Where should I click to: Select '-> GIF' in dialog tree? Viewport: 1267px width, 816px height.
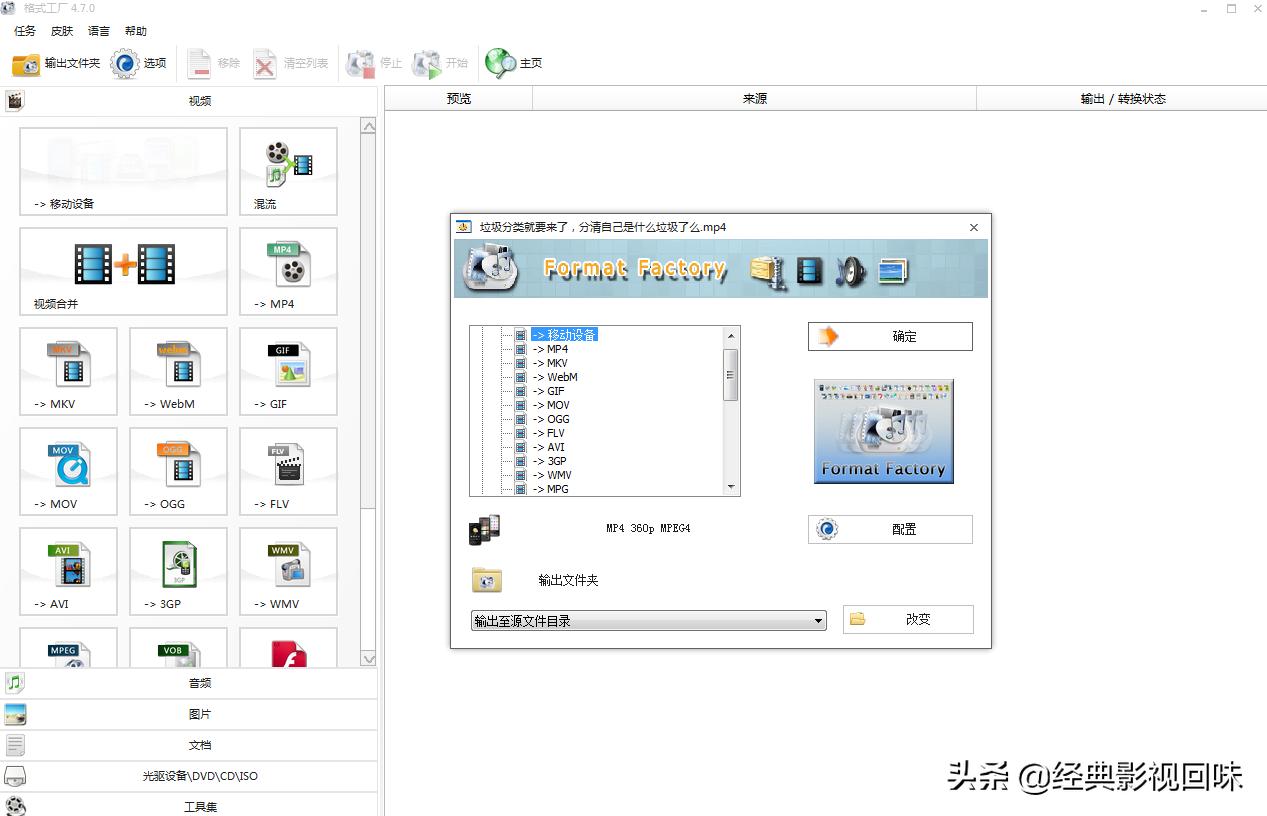pyautogui.click(x=548, y=391)
